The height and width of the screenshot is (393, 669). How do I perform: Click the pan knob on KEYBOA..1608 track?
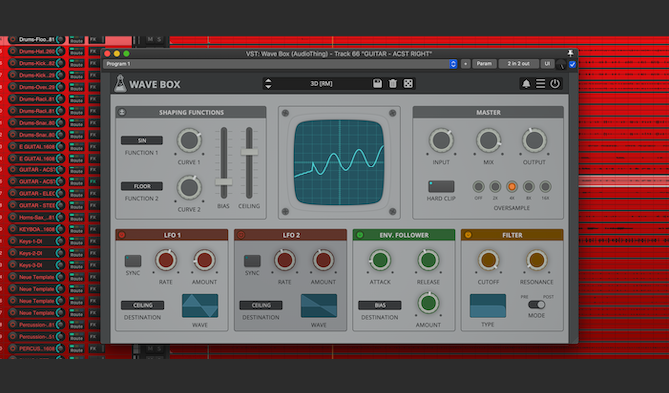click(60, 229)
